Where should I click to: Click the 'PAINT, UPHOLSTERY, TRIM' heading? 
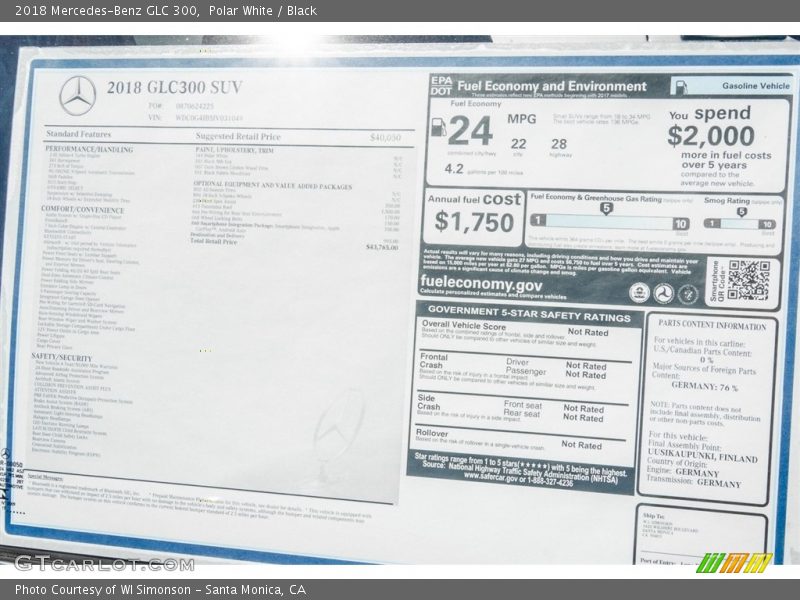(x=234, y=150)
